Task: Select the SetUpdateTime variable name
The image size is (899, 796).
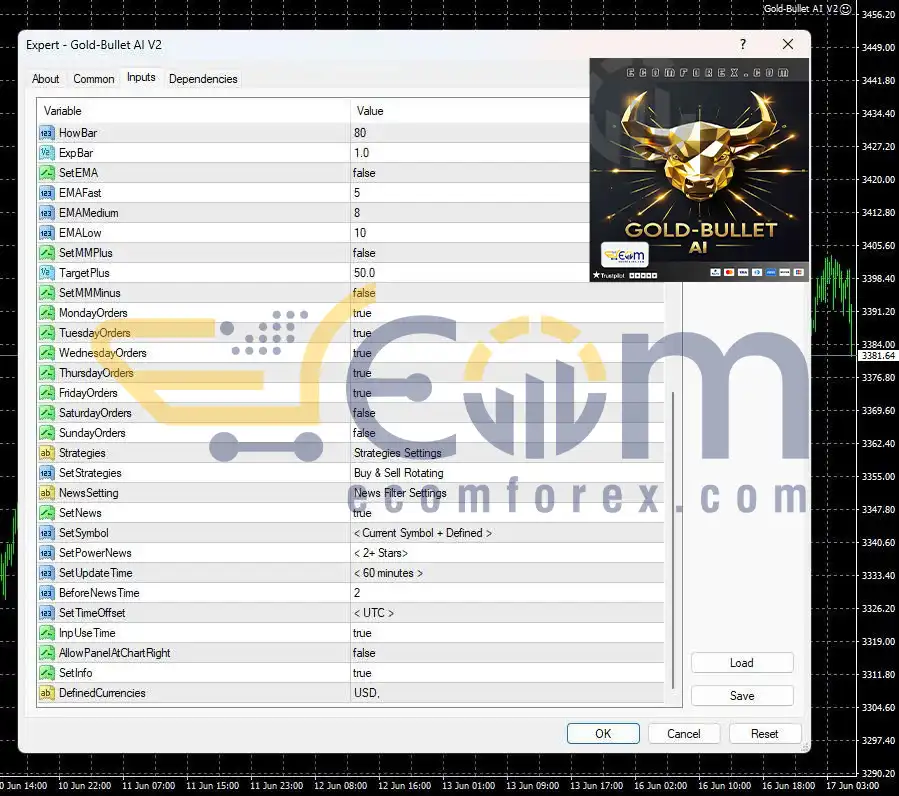Action: [96, 573]
